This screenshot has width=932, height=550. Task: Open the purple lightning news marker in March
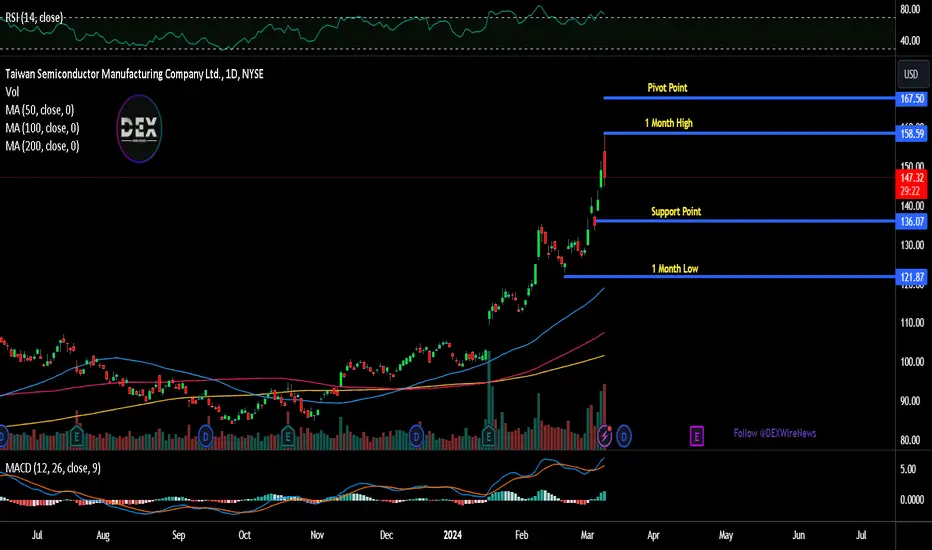(604, 436)
